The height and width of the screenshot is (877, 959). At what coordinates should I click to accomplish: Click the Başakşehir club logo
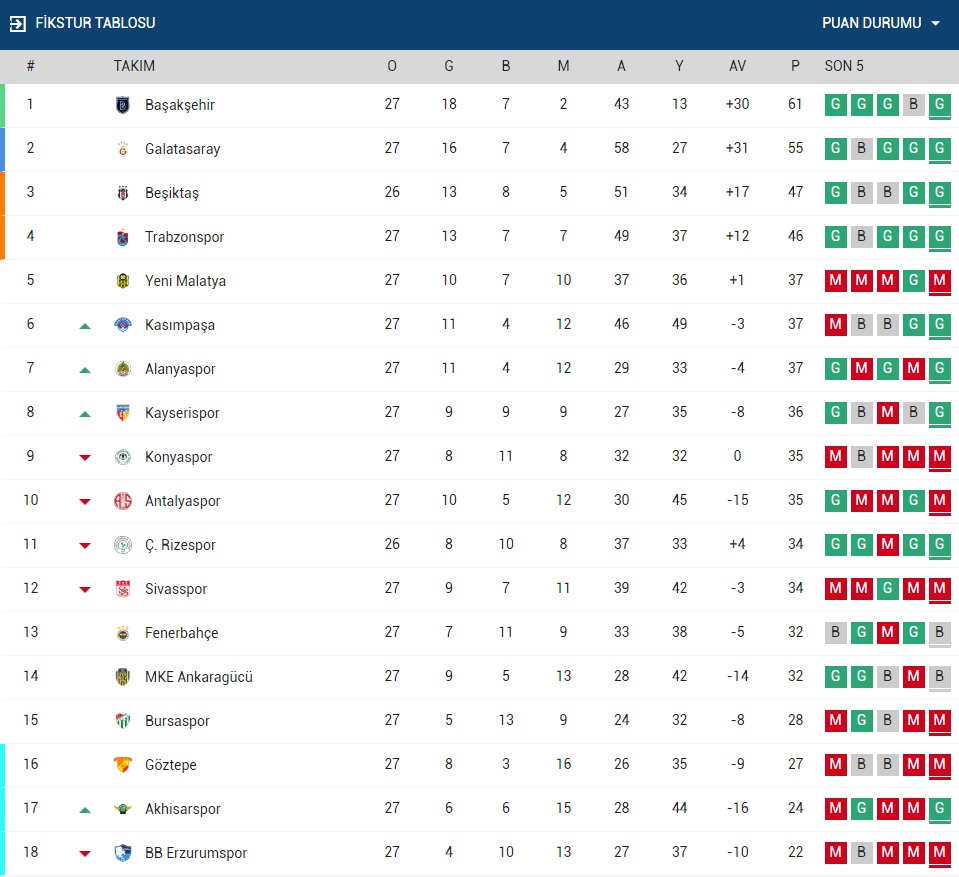(123, 105)
